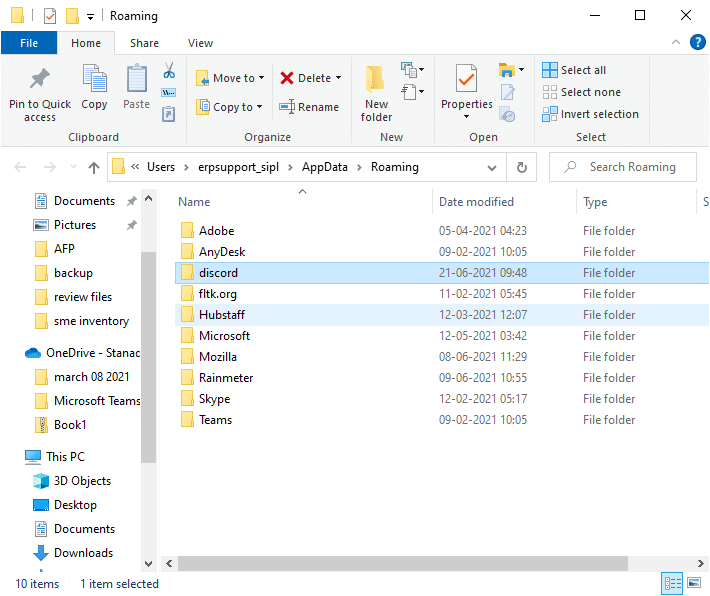Image resolution: width=710 pixels, height=596 pixels.
Task: Open address bar history dropdown chevron
Action: (x=492, y=168)
